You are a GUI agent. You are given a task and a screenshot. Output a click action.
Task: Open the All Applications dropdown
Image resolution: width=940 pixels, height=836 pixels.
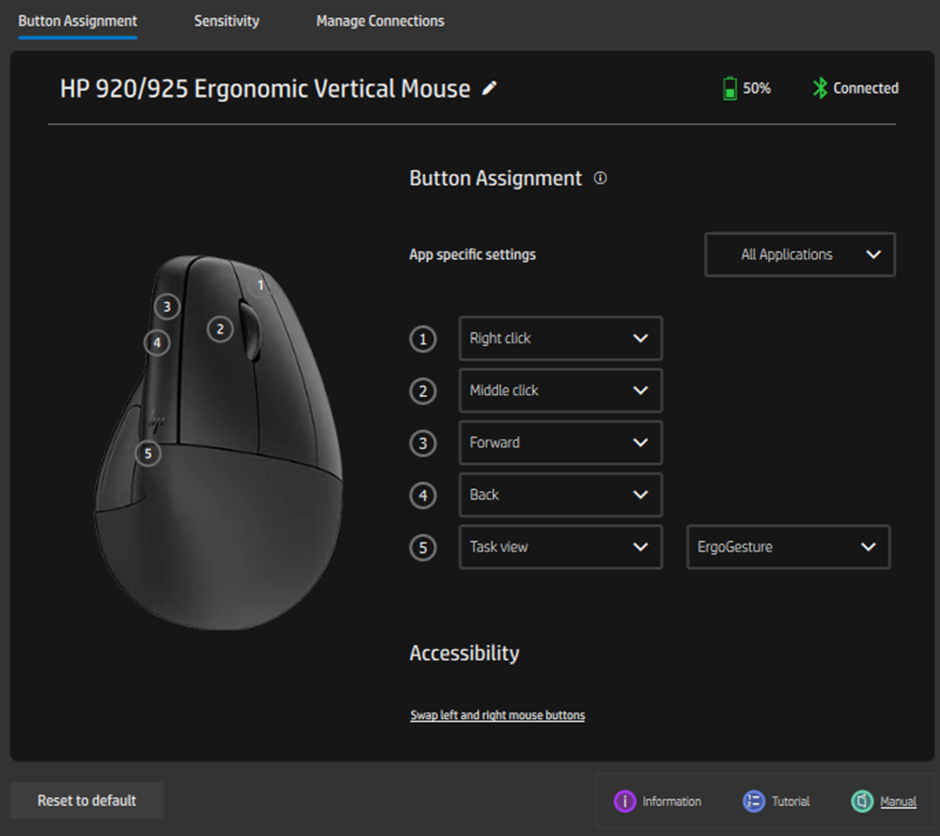tap(800, 255)
